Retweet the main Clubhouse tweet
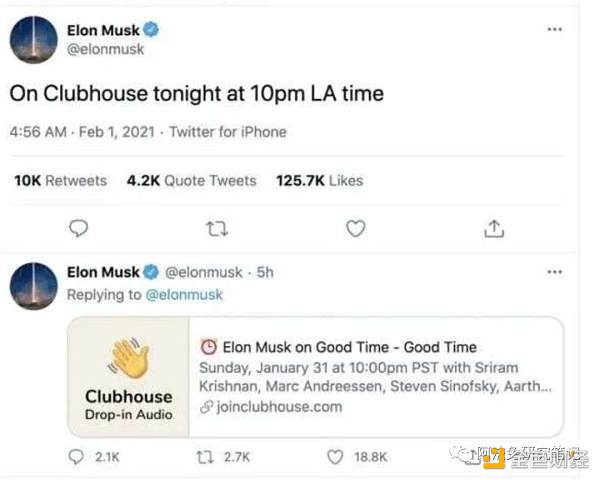The image size is (600, 480). [x=216, y=229]
